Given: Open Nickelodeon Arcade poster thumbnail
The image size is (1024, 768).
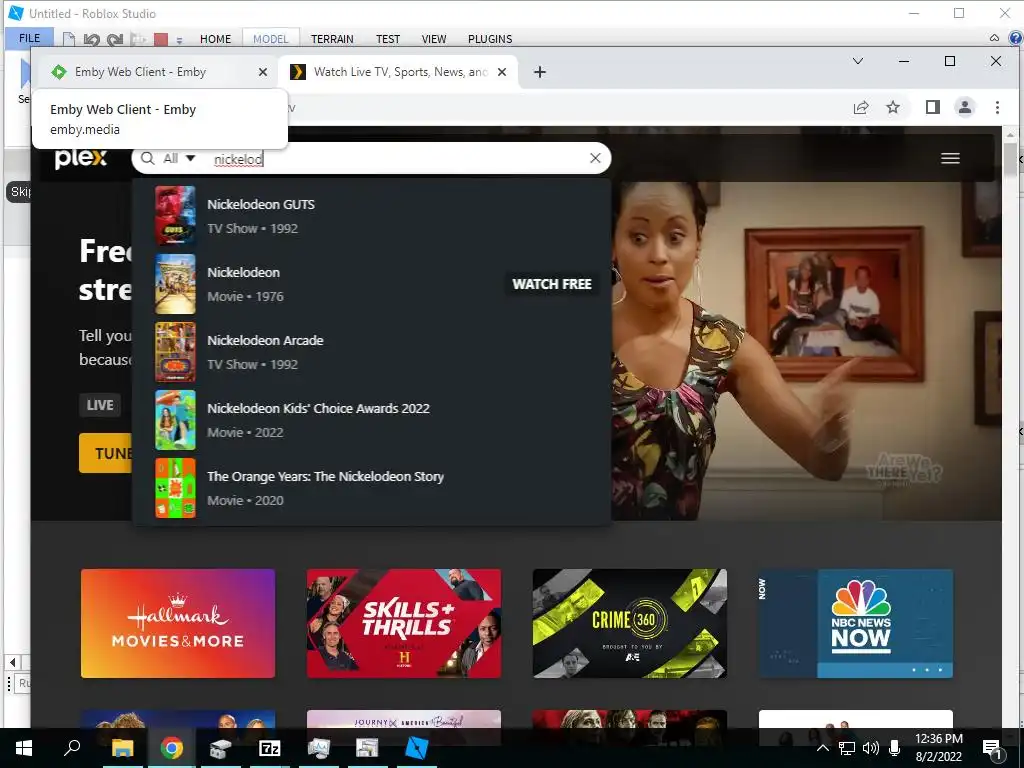Looking at the screenshot, I should coord(175,352).
